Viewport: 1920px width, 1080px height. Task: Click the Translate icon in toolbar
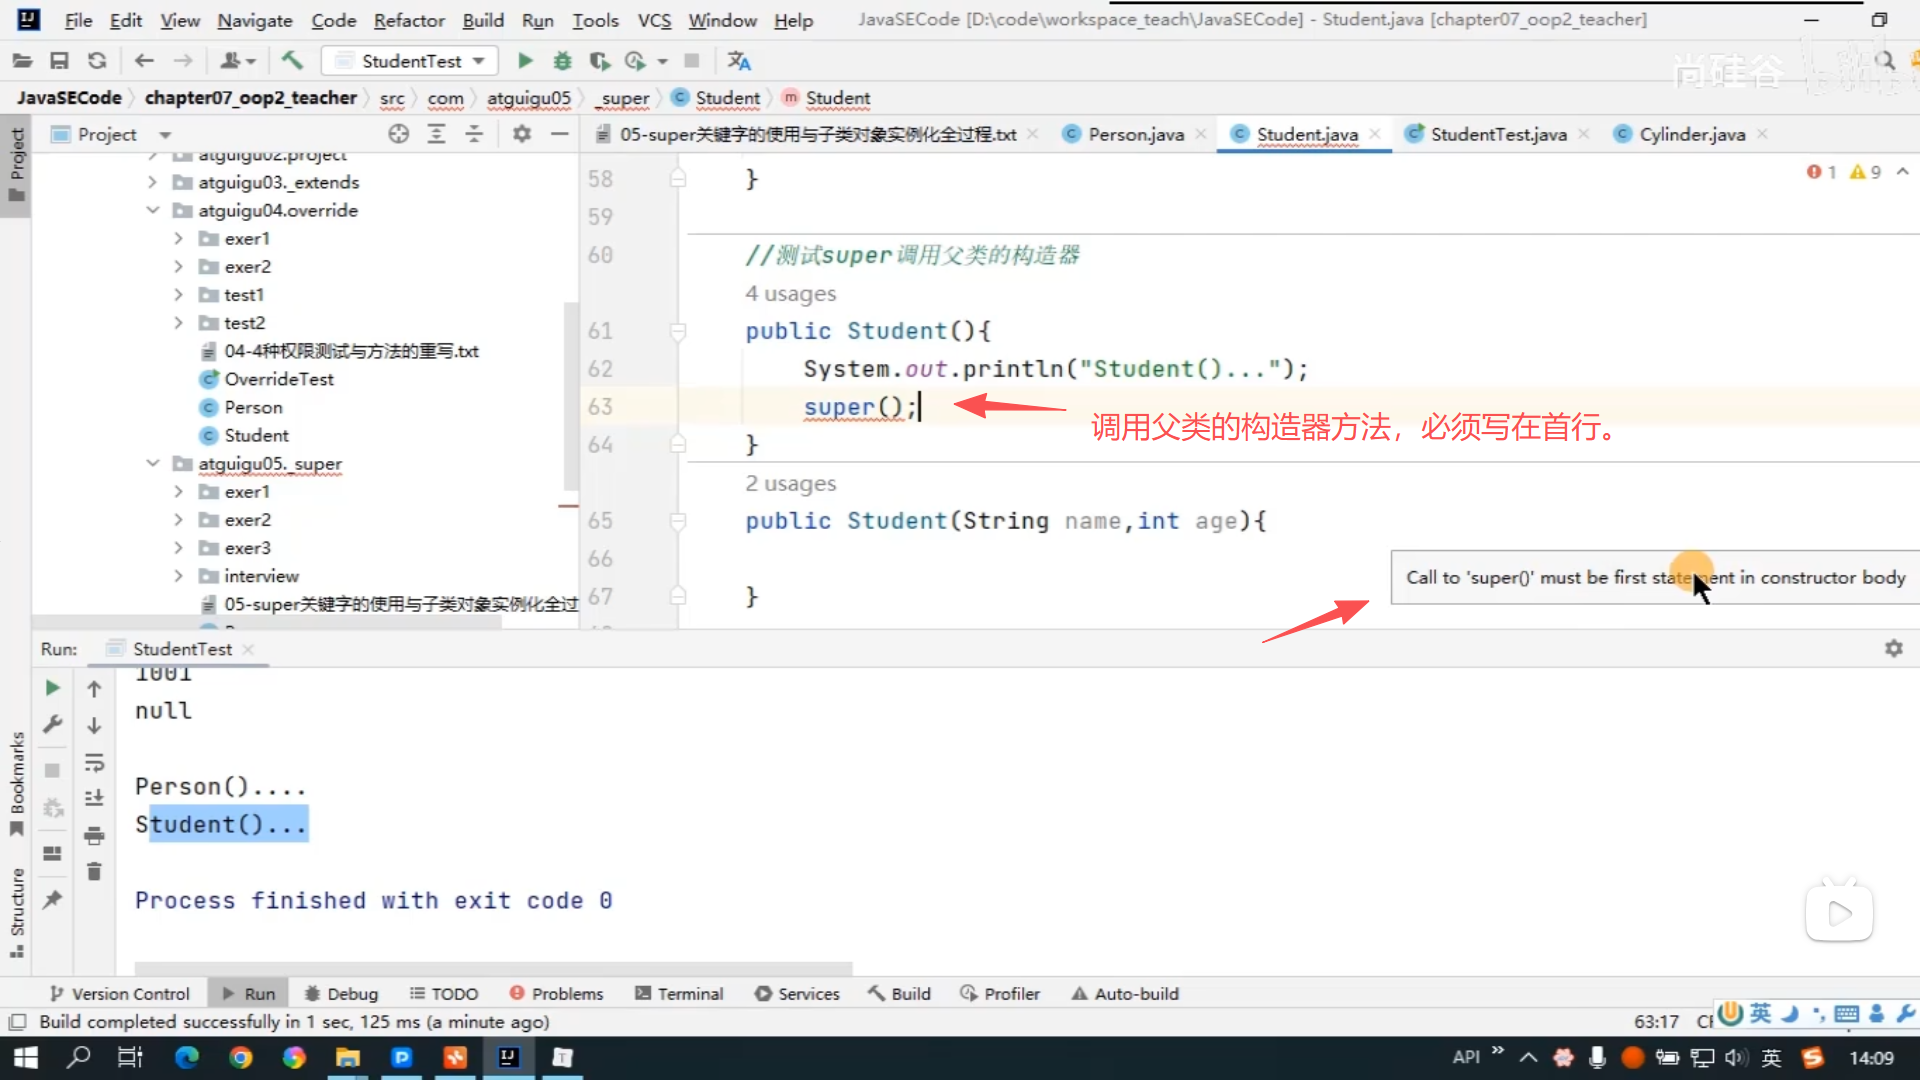[739, 61]
